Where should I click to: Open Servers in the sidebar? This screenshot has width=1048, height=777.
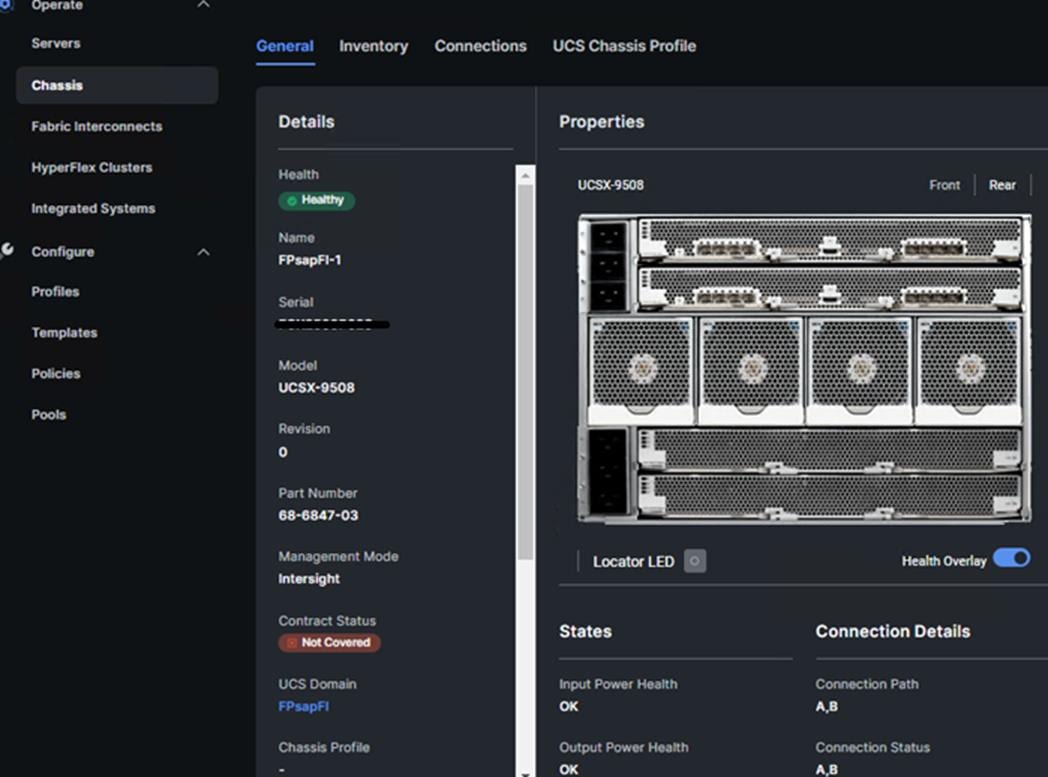tap(55, 43)
